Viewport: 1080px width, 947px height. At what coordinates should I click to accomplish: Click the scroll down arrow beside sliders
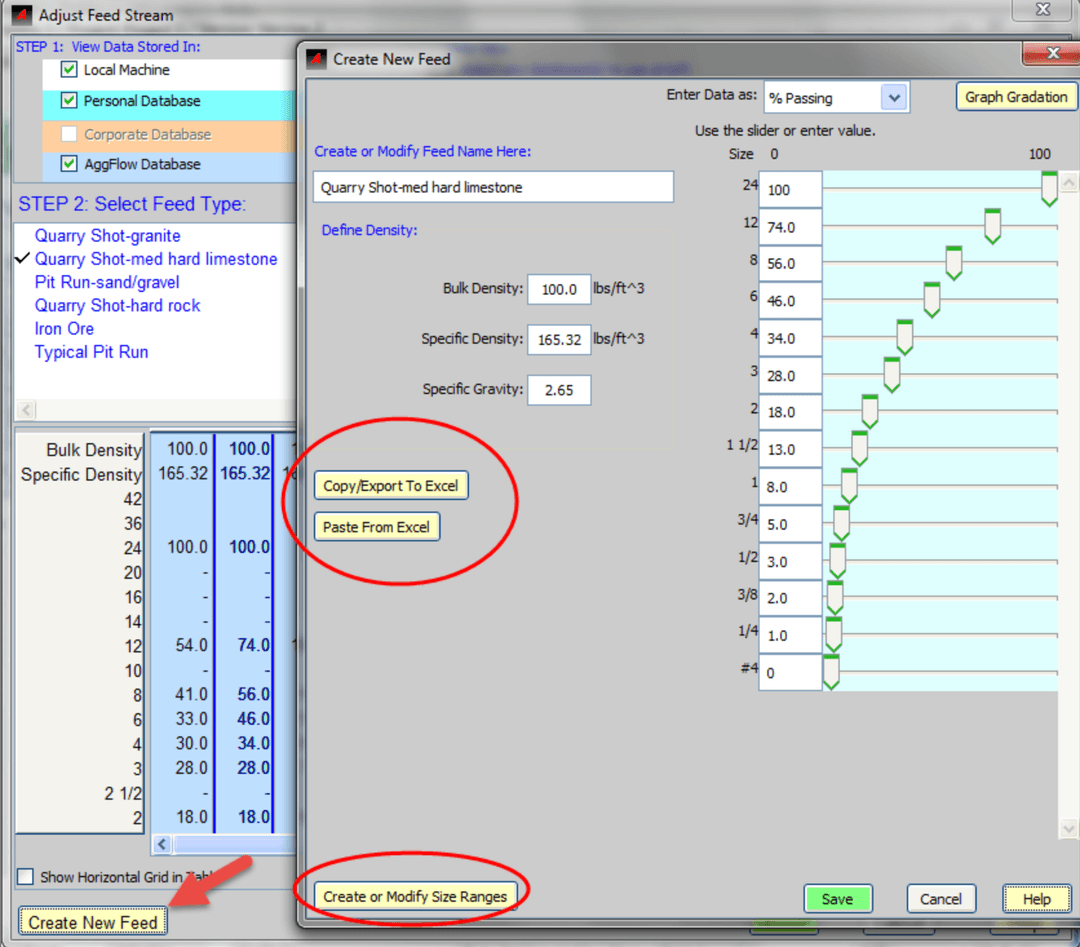coord(1068,829)
